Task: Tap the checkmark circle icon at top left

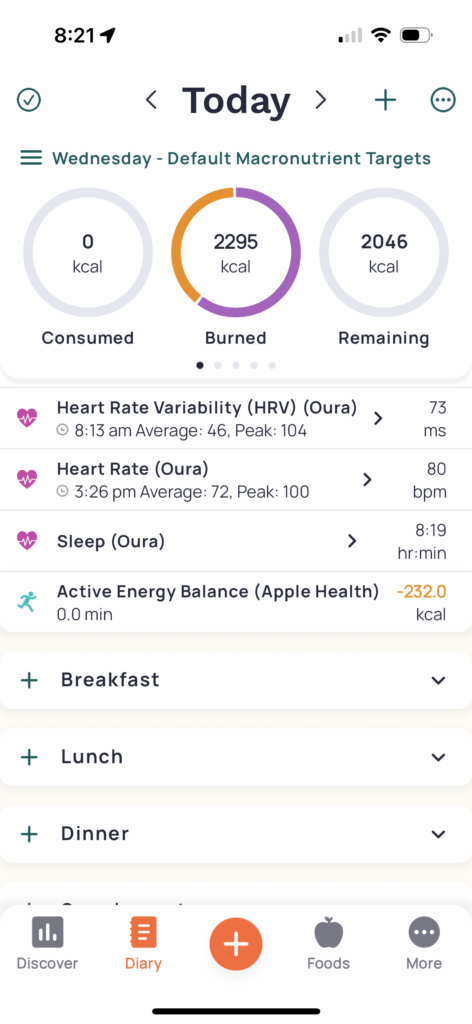Action: pyautogui.click(x=29, y=100)
